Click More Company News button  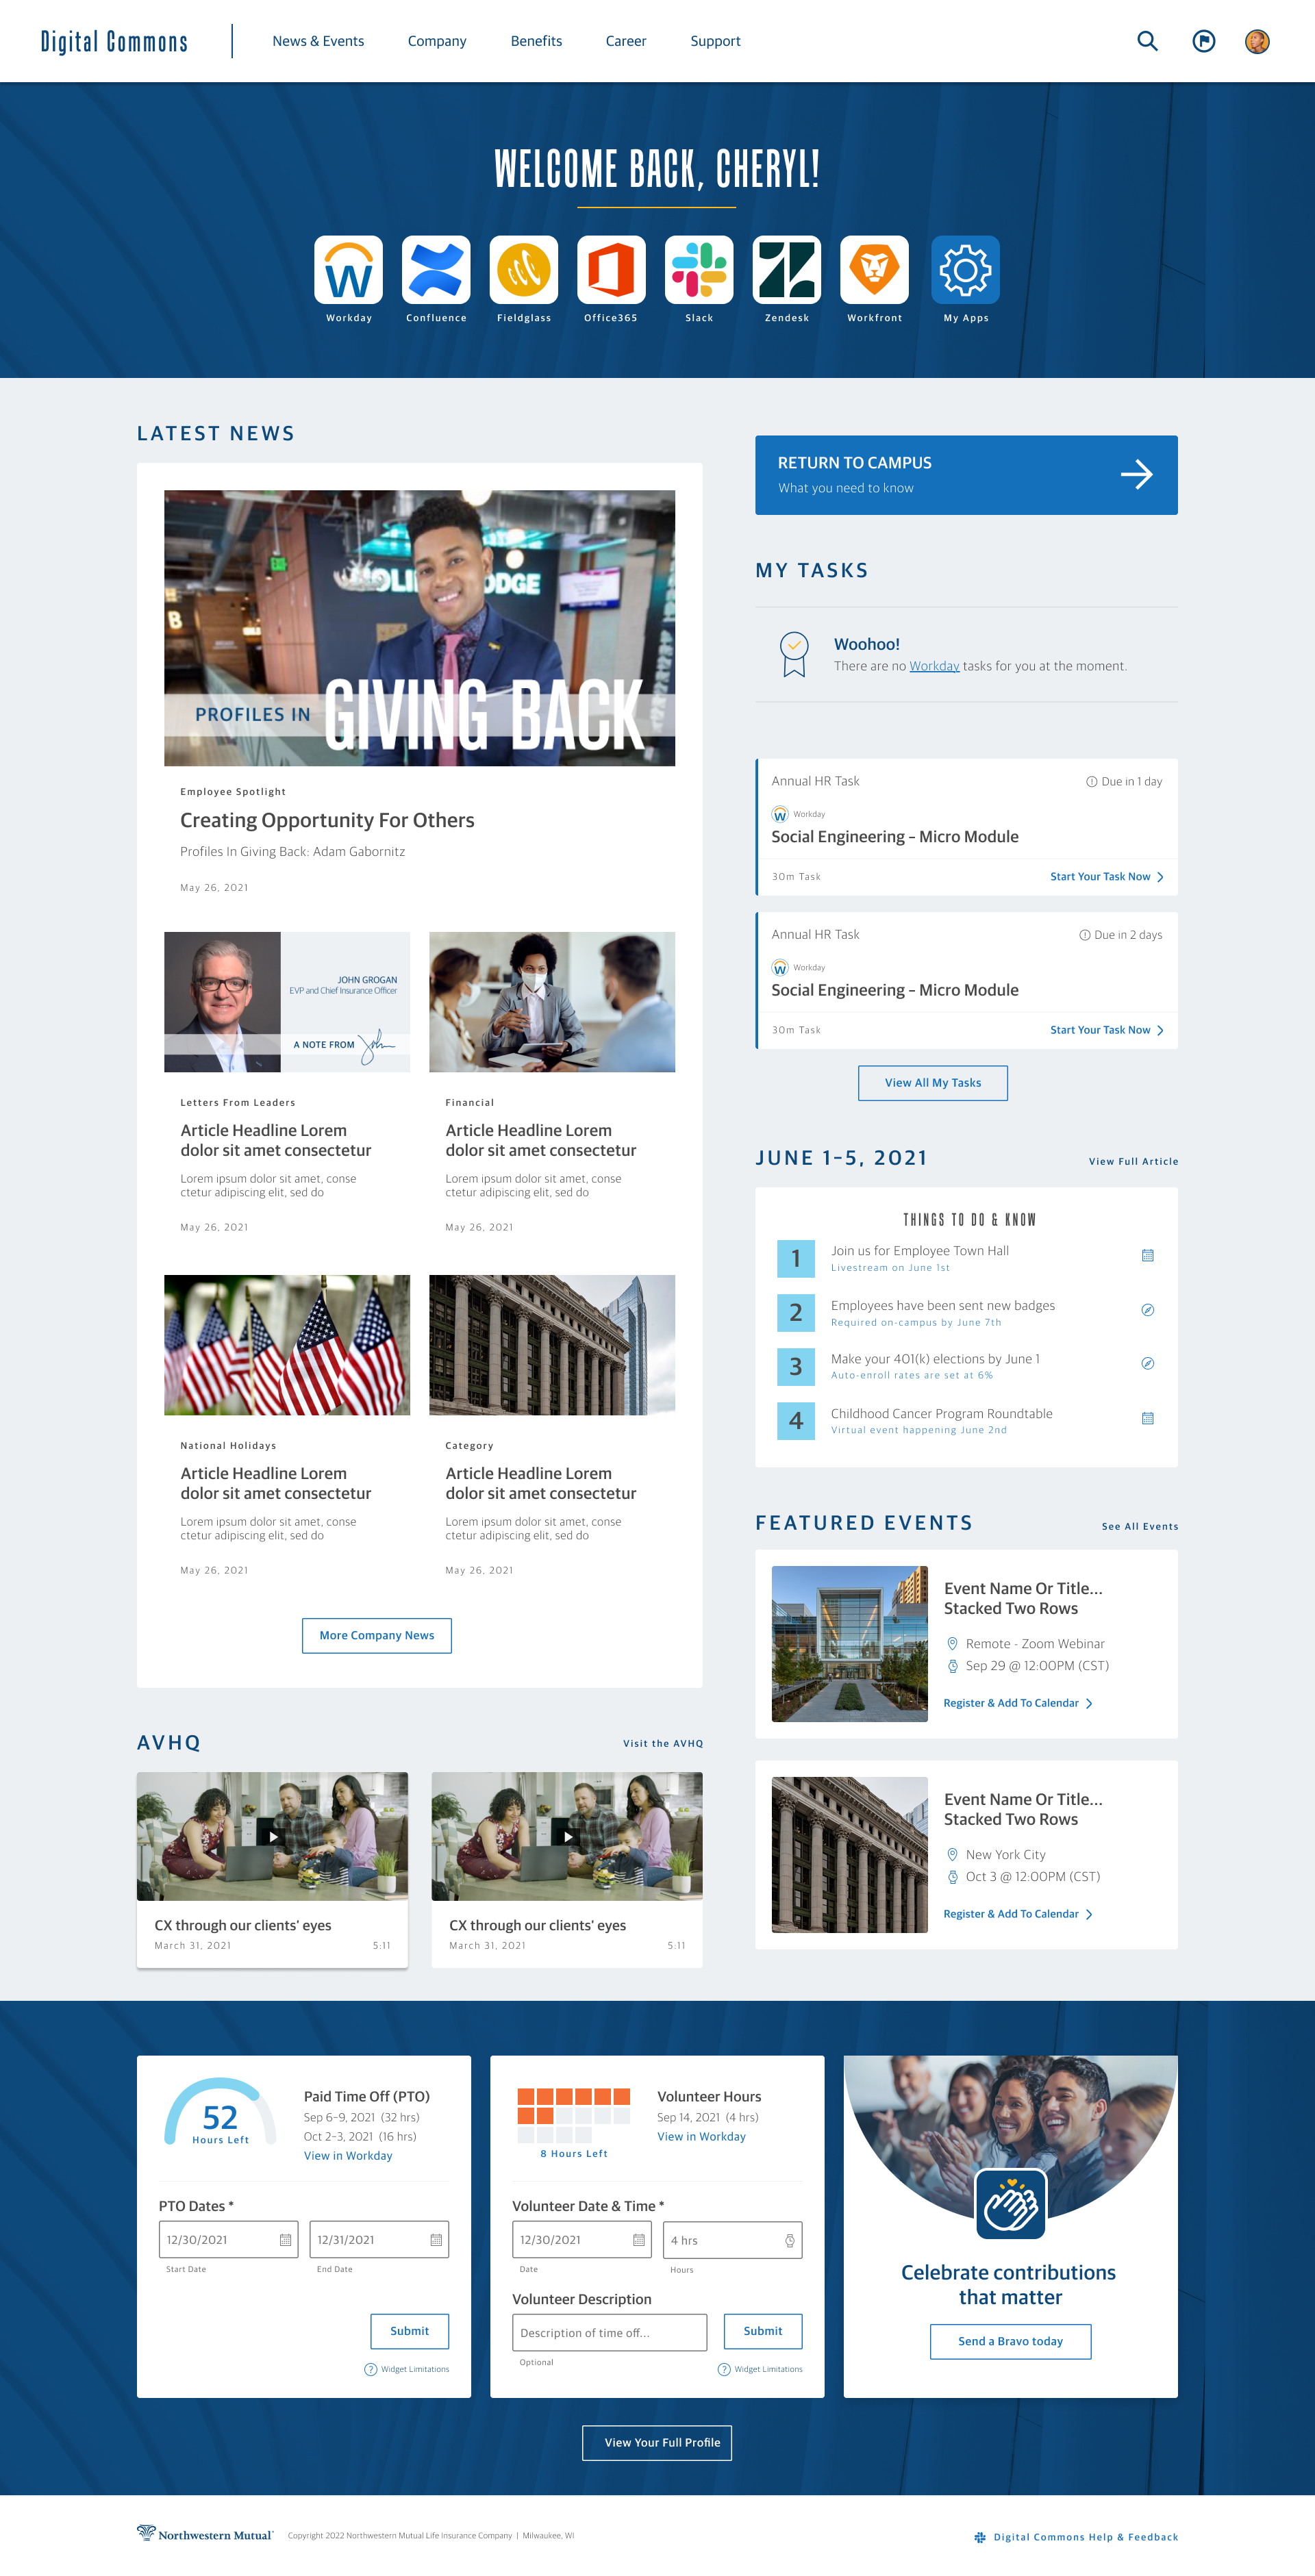[377, 1636]
